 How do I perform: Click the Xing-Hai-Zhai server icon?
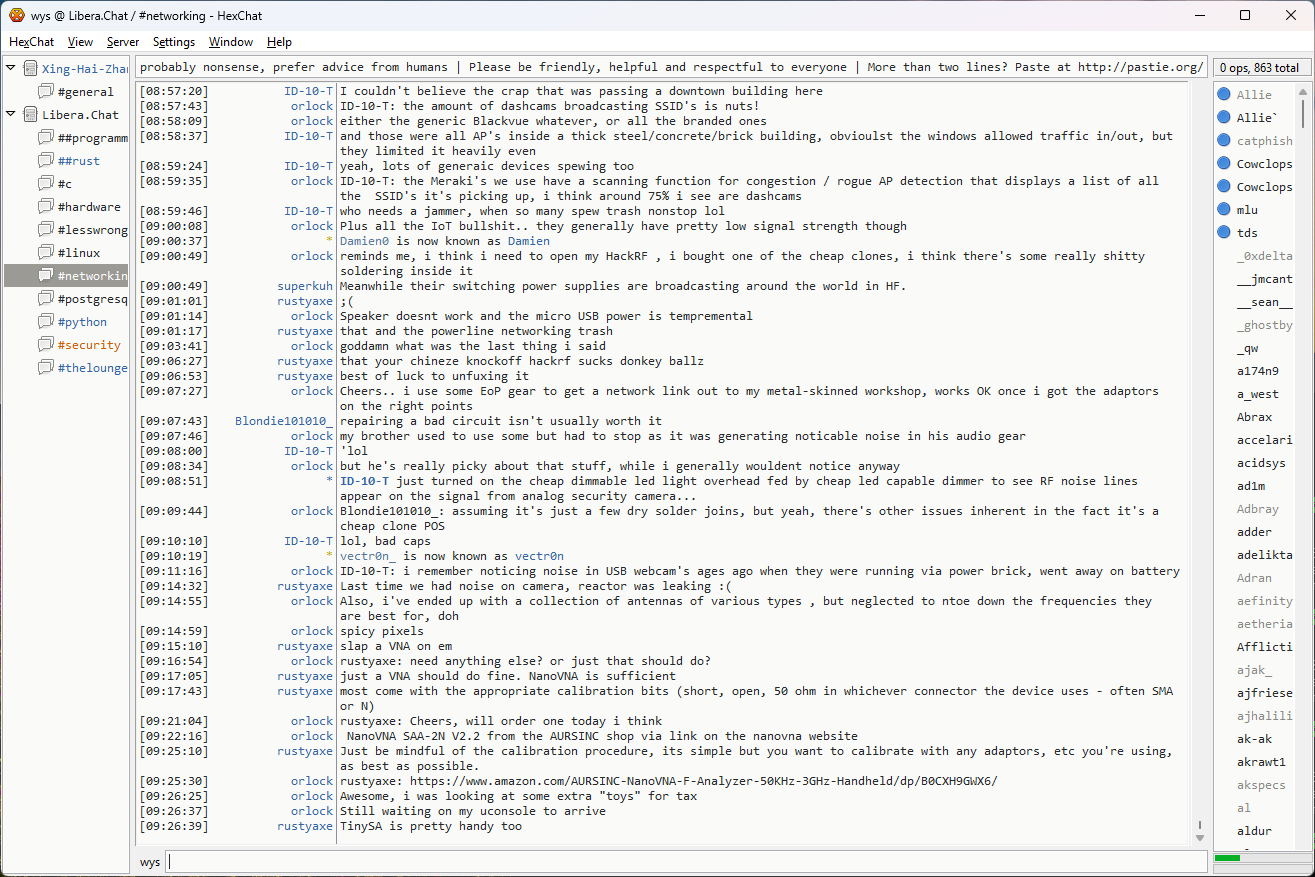[30, 69]
